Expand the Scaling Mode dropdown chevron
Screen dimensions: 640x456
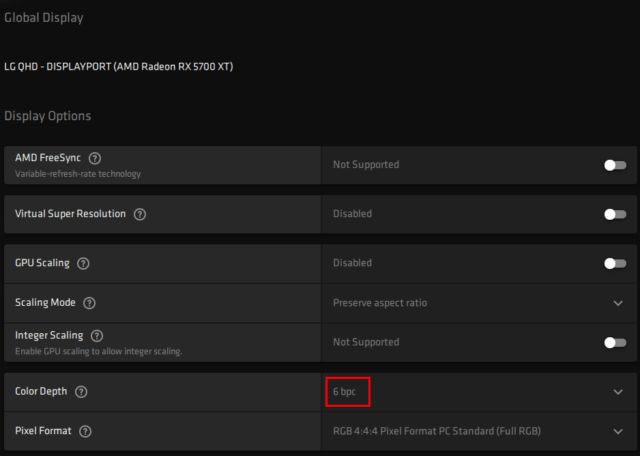(618, 303)
